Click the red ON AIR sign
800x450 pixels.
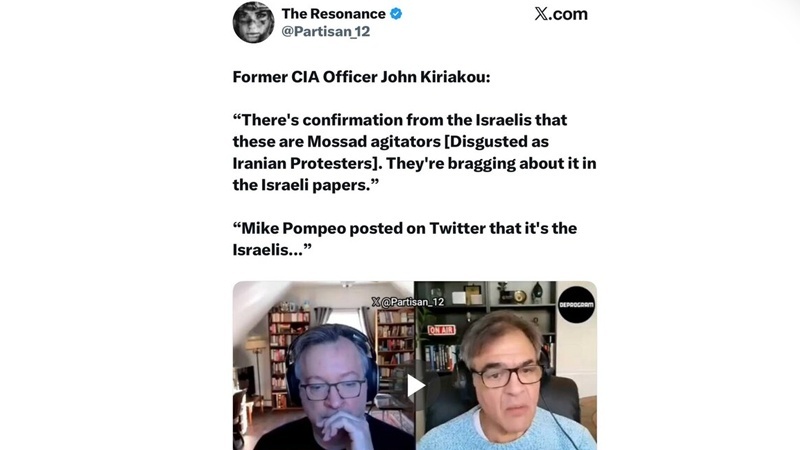pos(442,329)
